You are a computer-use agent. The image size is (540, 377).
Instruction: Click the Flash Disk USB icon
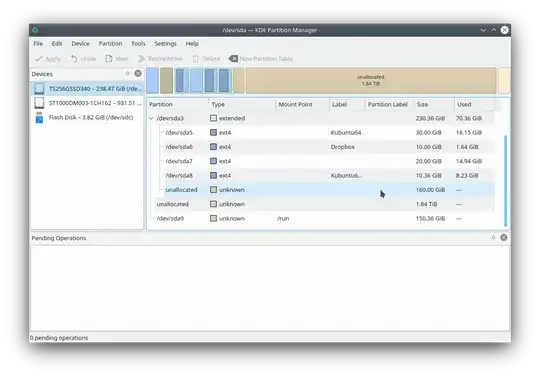pyautogui.click(x=39, y=117)
